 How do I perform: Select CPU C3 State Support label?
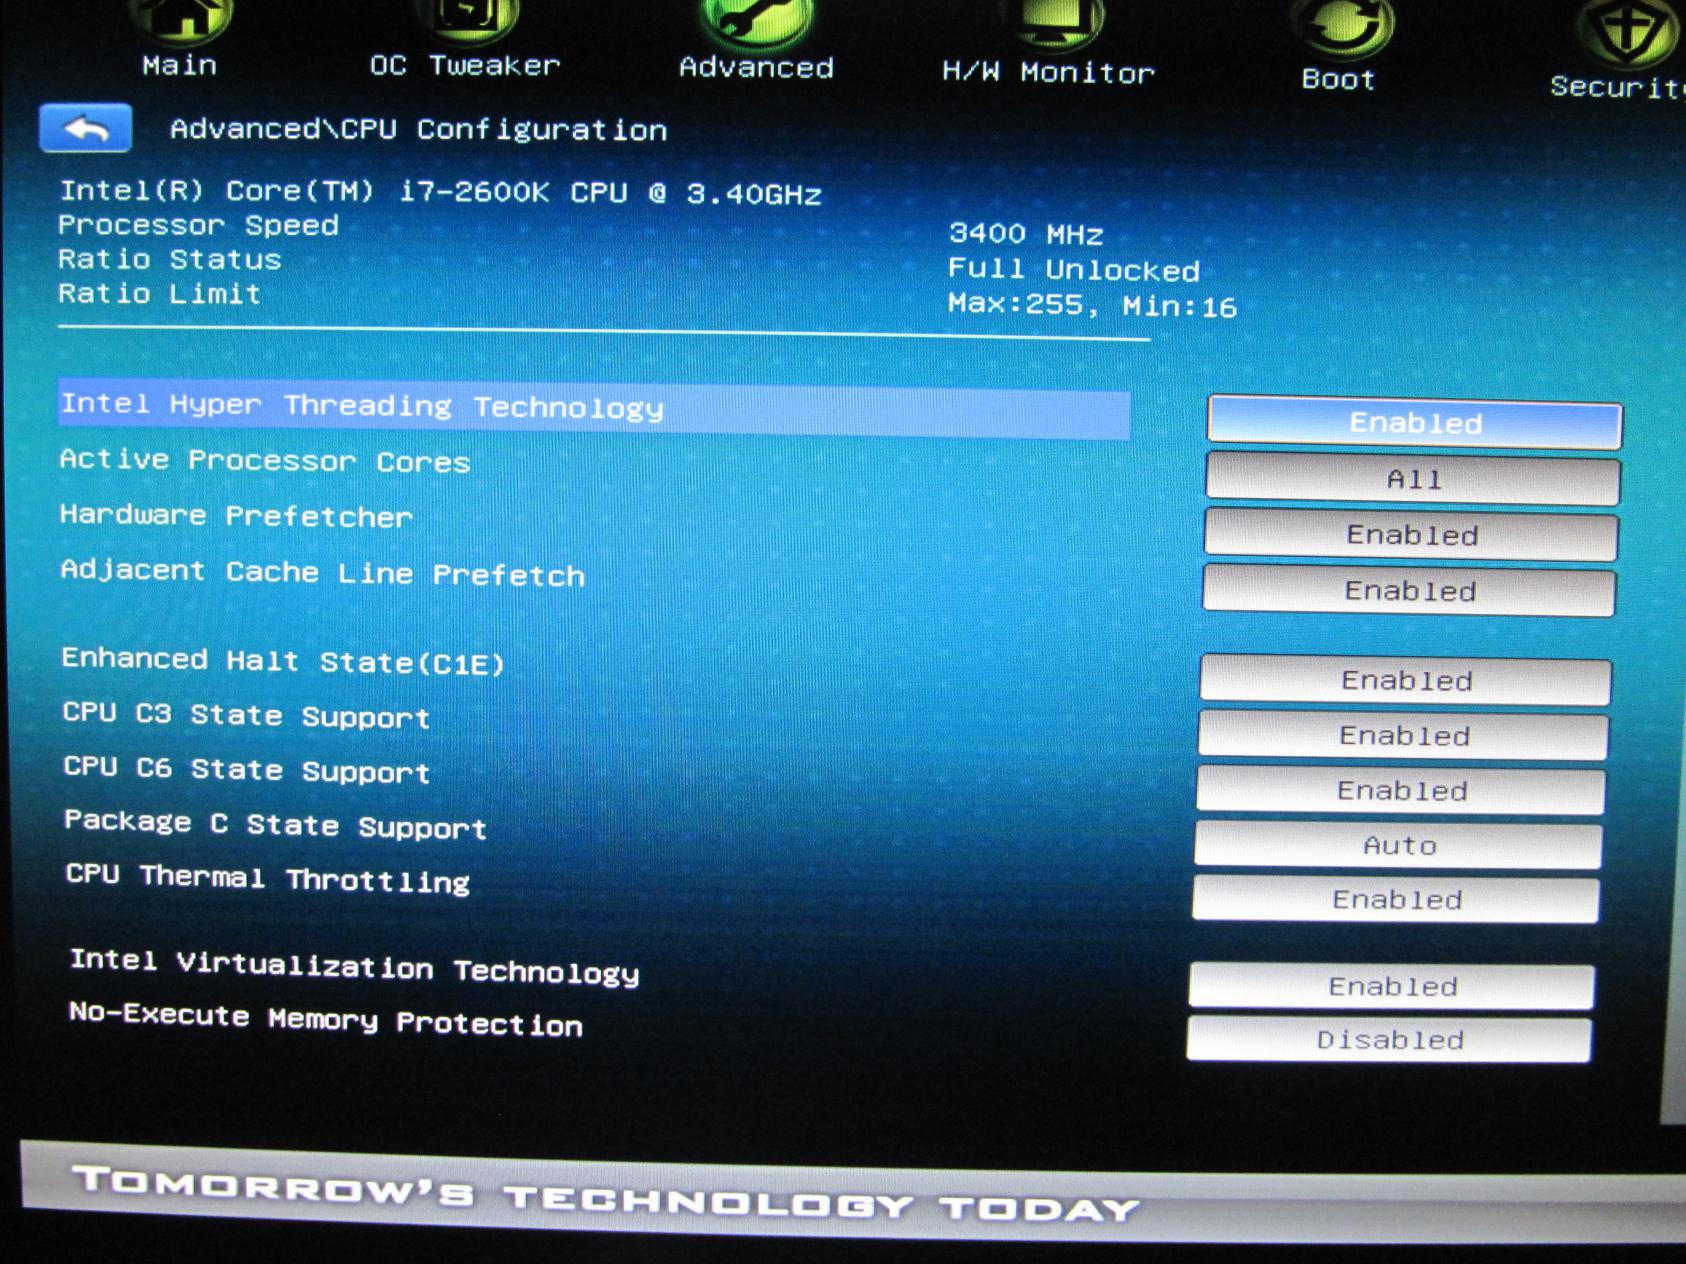coord(246,715)
